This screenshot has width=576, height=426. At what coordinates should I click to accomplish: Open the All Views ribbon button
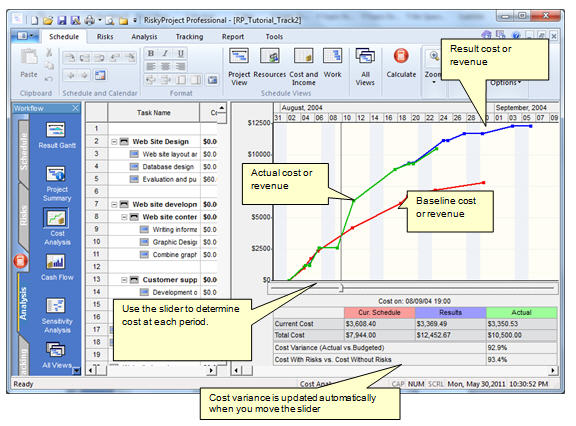click(365, 67)
